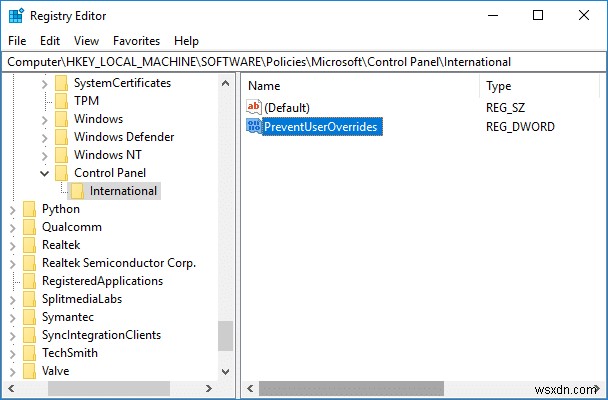
Task: Click the TPM folder icon
Action: (x=61, y=101)
